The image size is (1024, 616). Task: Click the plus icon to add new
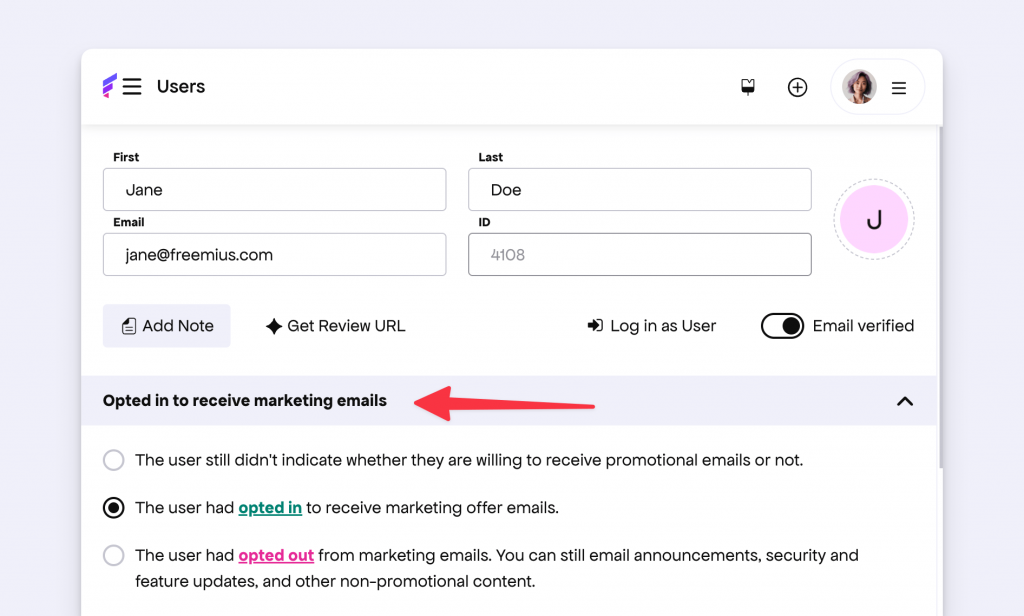coord(797,87)
